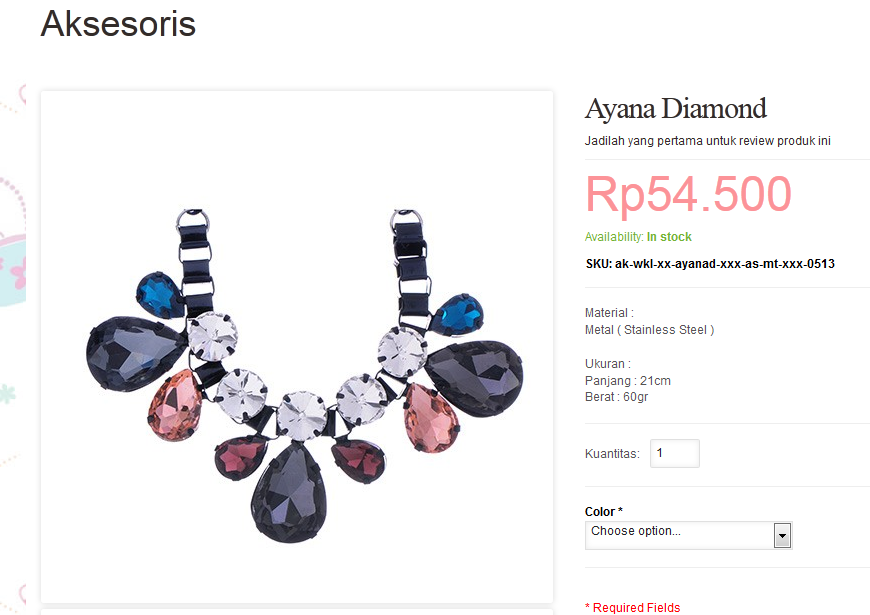This screenshot has height=615, width=870.
Task: Click the left chain clasp ring in photo
Action: point(193,220)
